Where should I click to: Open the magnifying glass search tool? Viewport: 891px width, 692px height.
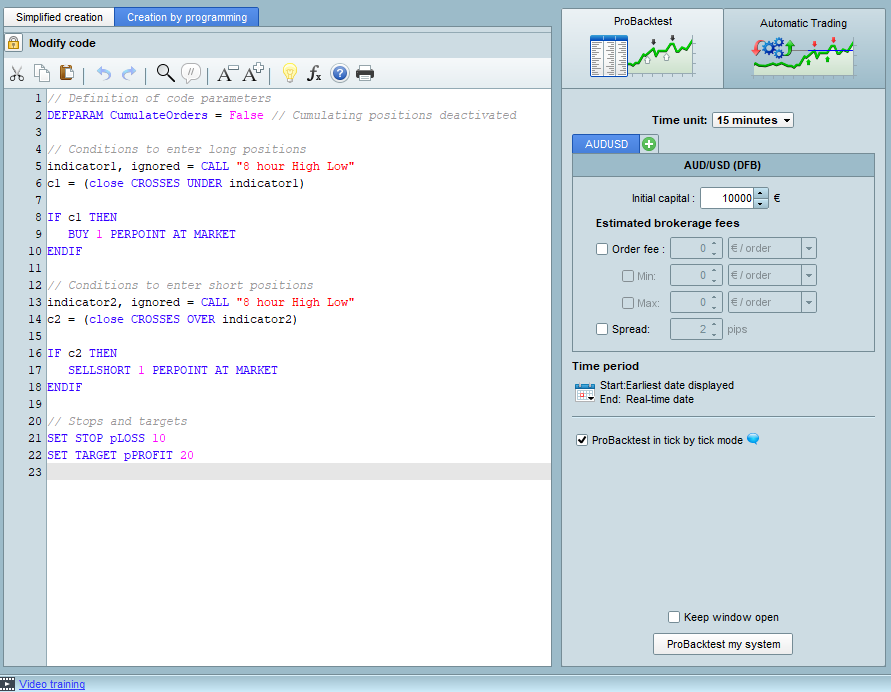(x=165, y=73)
